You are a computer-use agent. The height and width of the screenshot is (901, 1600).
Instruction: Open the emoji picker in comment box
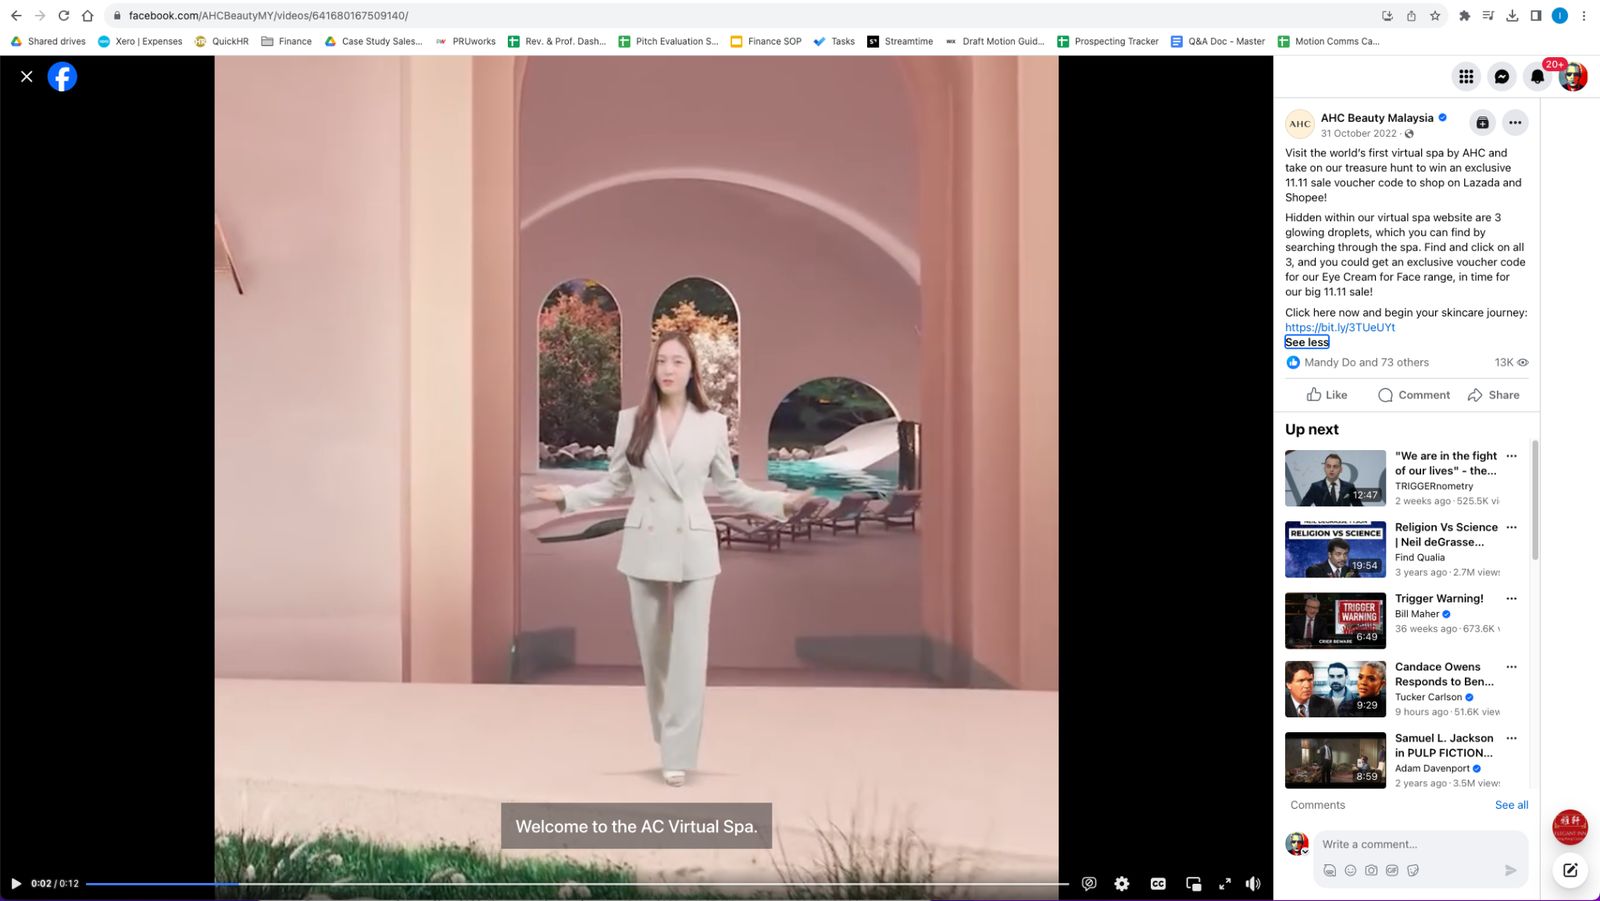1350,871
